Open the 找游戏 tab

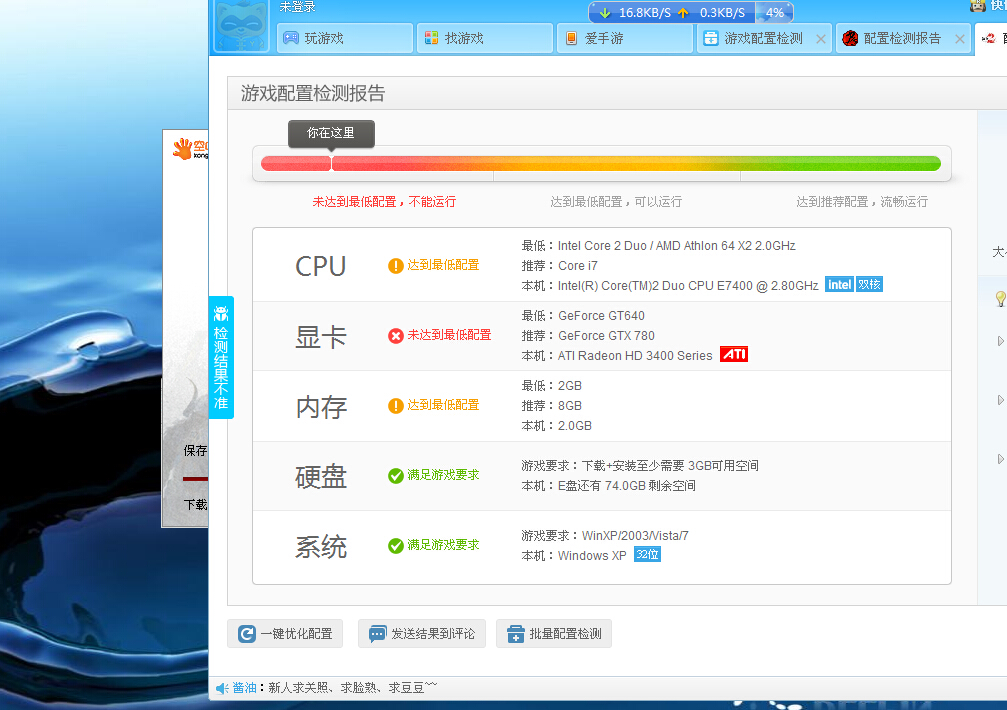[485, 39]
